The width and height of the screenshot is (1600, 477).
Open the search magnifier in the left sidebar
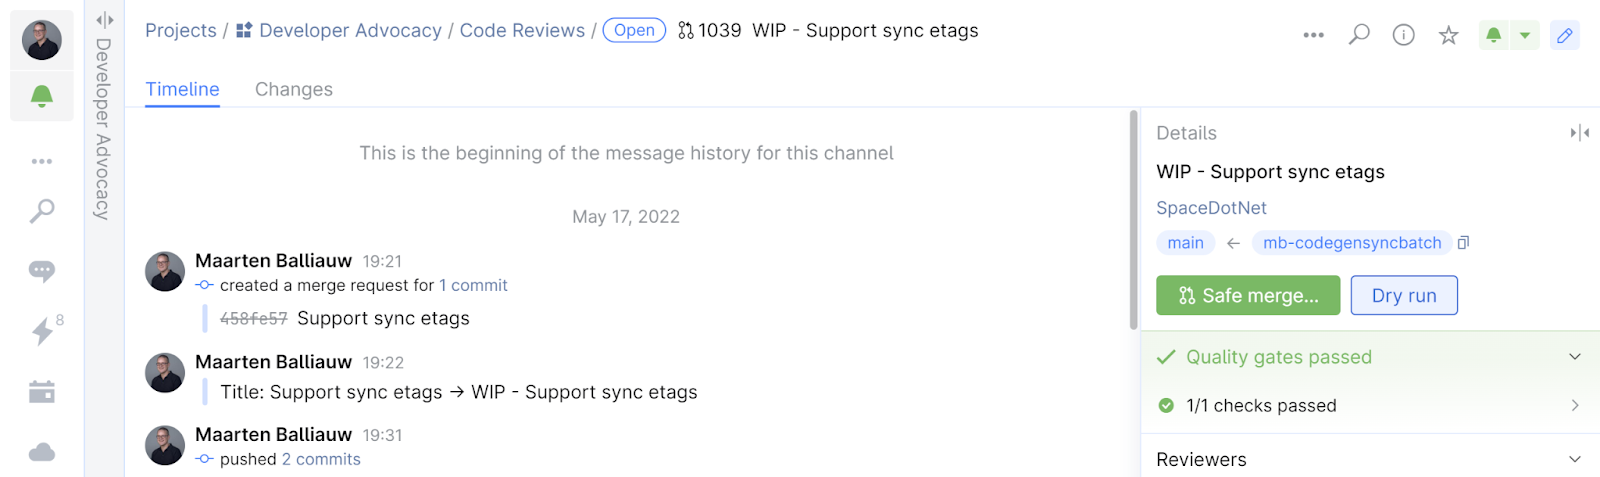pos(41,211)
